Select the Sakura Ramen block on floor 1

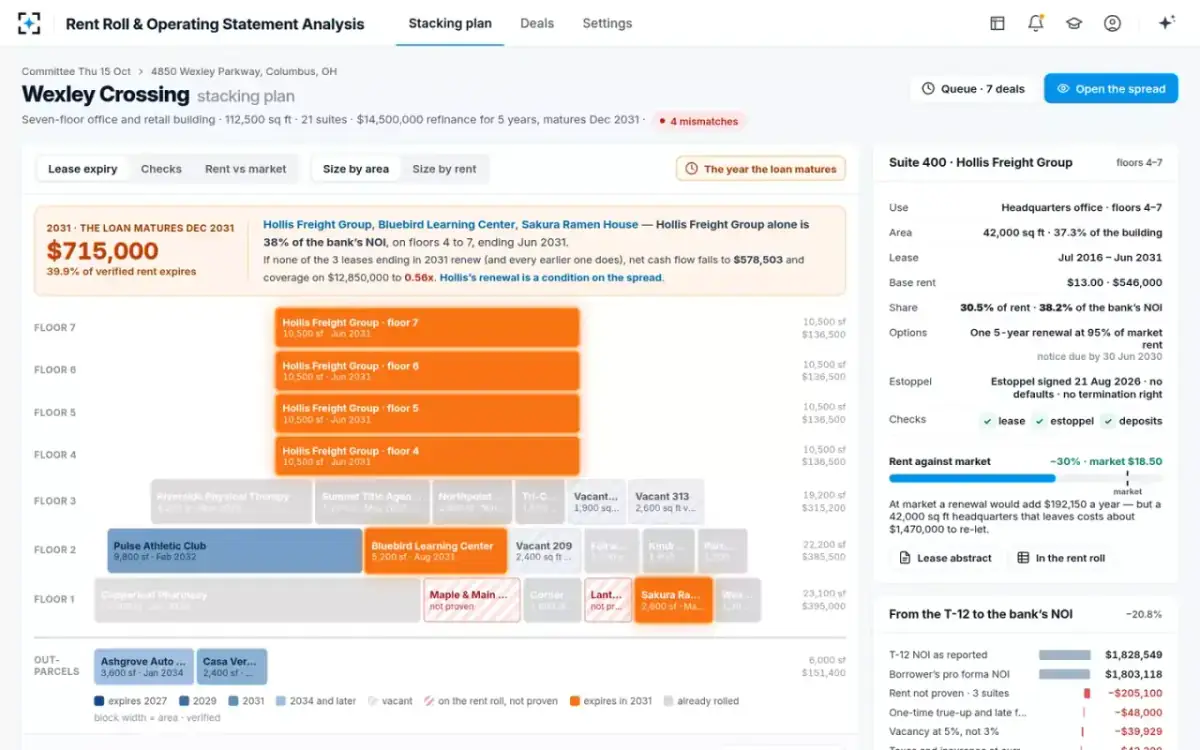coord(673,600)
